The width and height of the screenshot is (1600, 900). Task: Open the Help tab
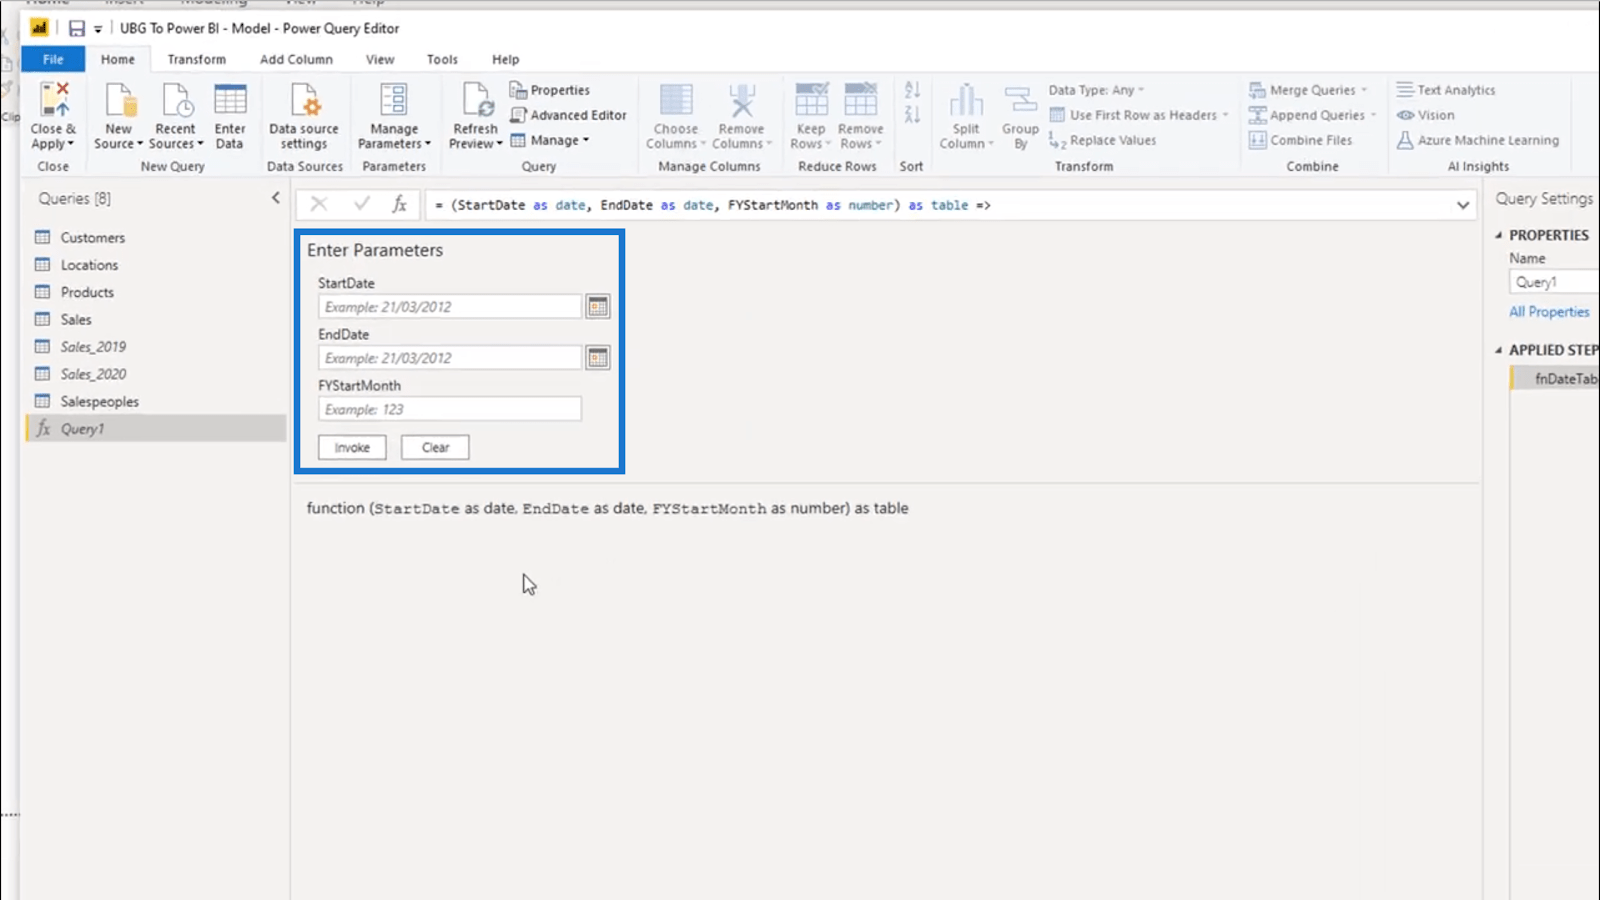pyautogui.click(x=506, y=59)
